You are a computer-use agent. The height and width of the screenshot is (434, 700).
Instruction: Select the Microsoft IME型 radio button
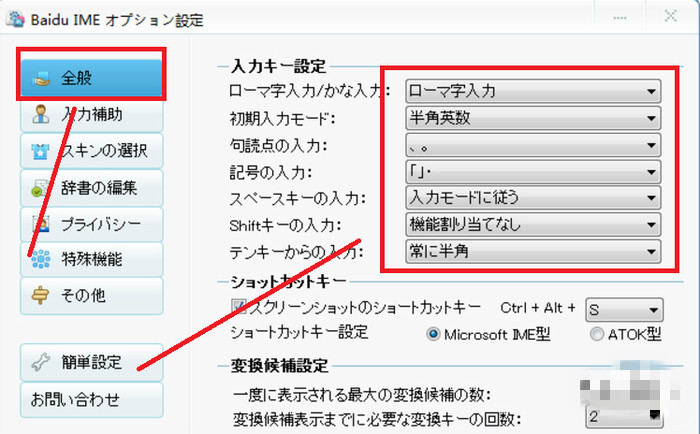pyautogui.click(x=433, y=334)
